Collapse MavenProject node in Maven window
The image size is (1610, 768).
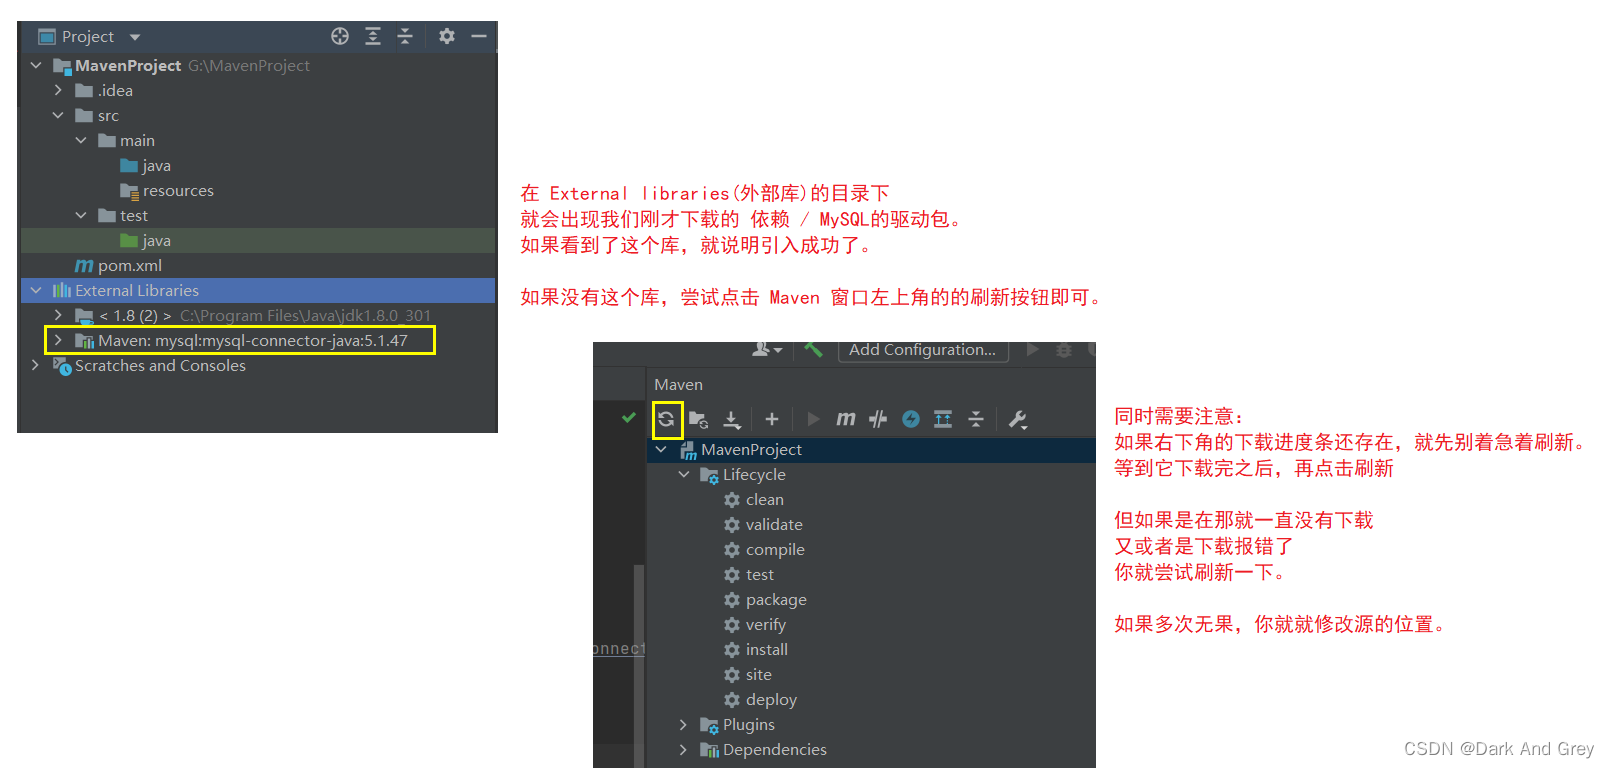661,449
